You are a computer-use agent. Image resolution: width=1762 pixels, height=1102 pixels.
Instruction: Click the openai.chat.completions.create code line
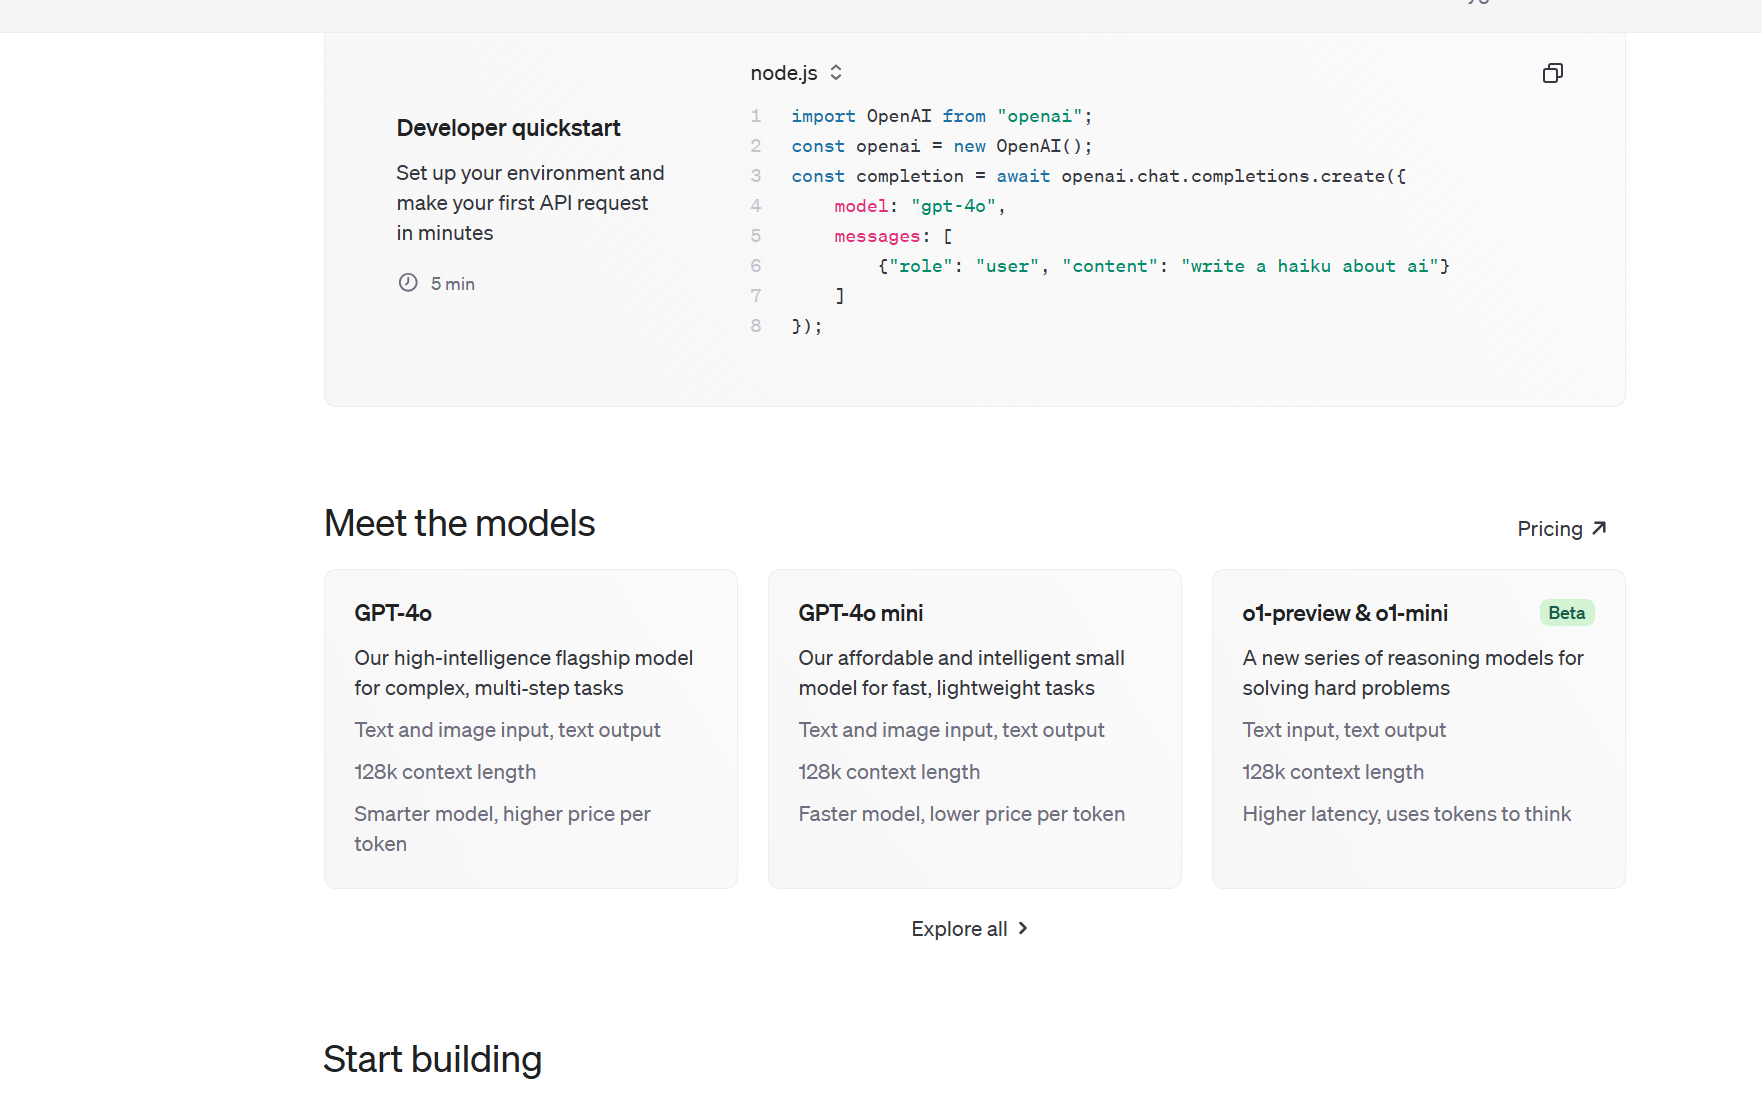(x=1099, y=176)
